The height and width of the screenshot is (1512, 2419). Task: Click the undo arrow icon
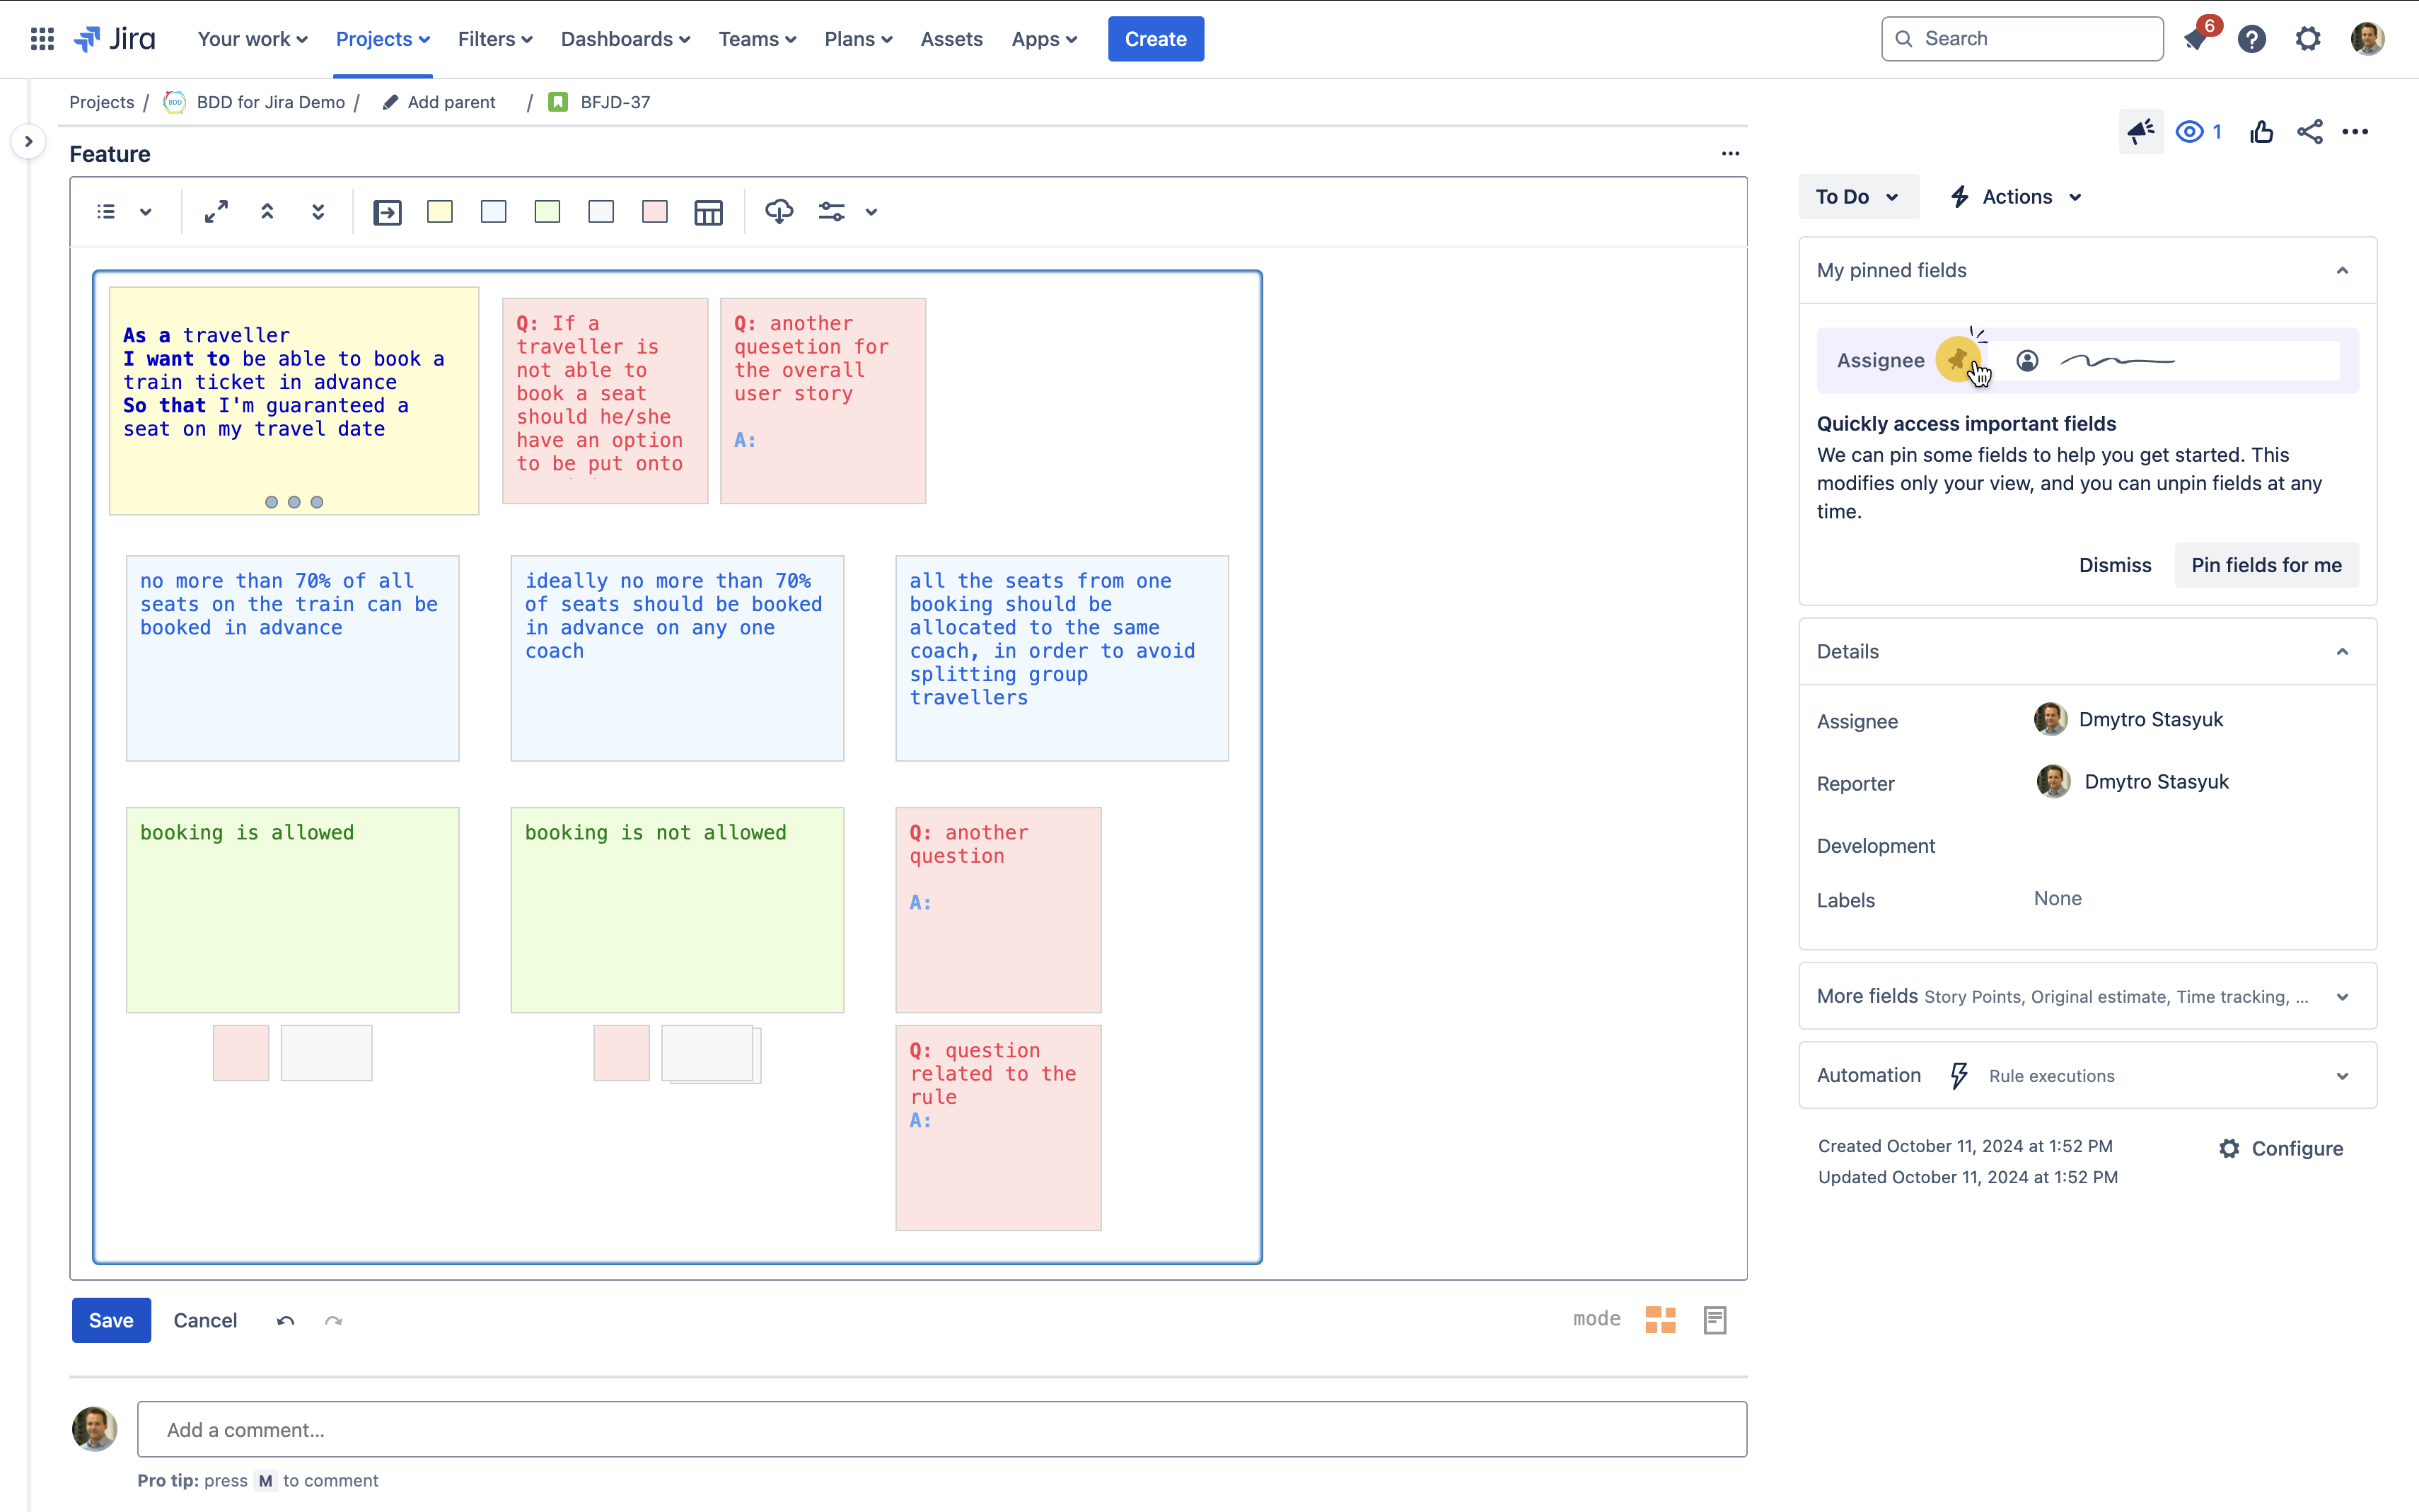(286, 1321)
